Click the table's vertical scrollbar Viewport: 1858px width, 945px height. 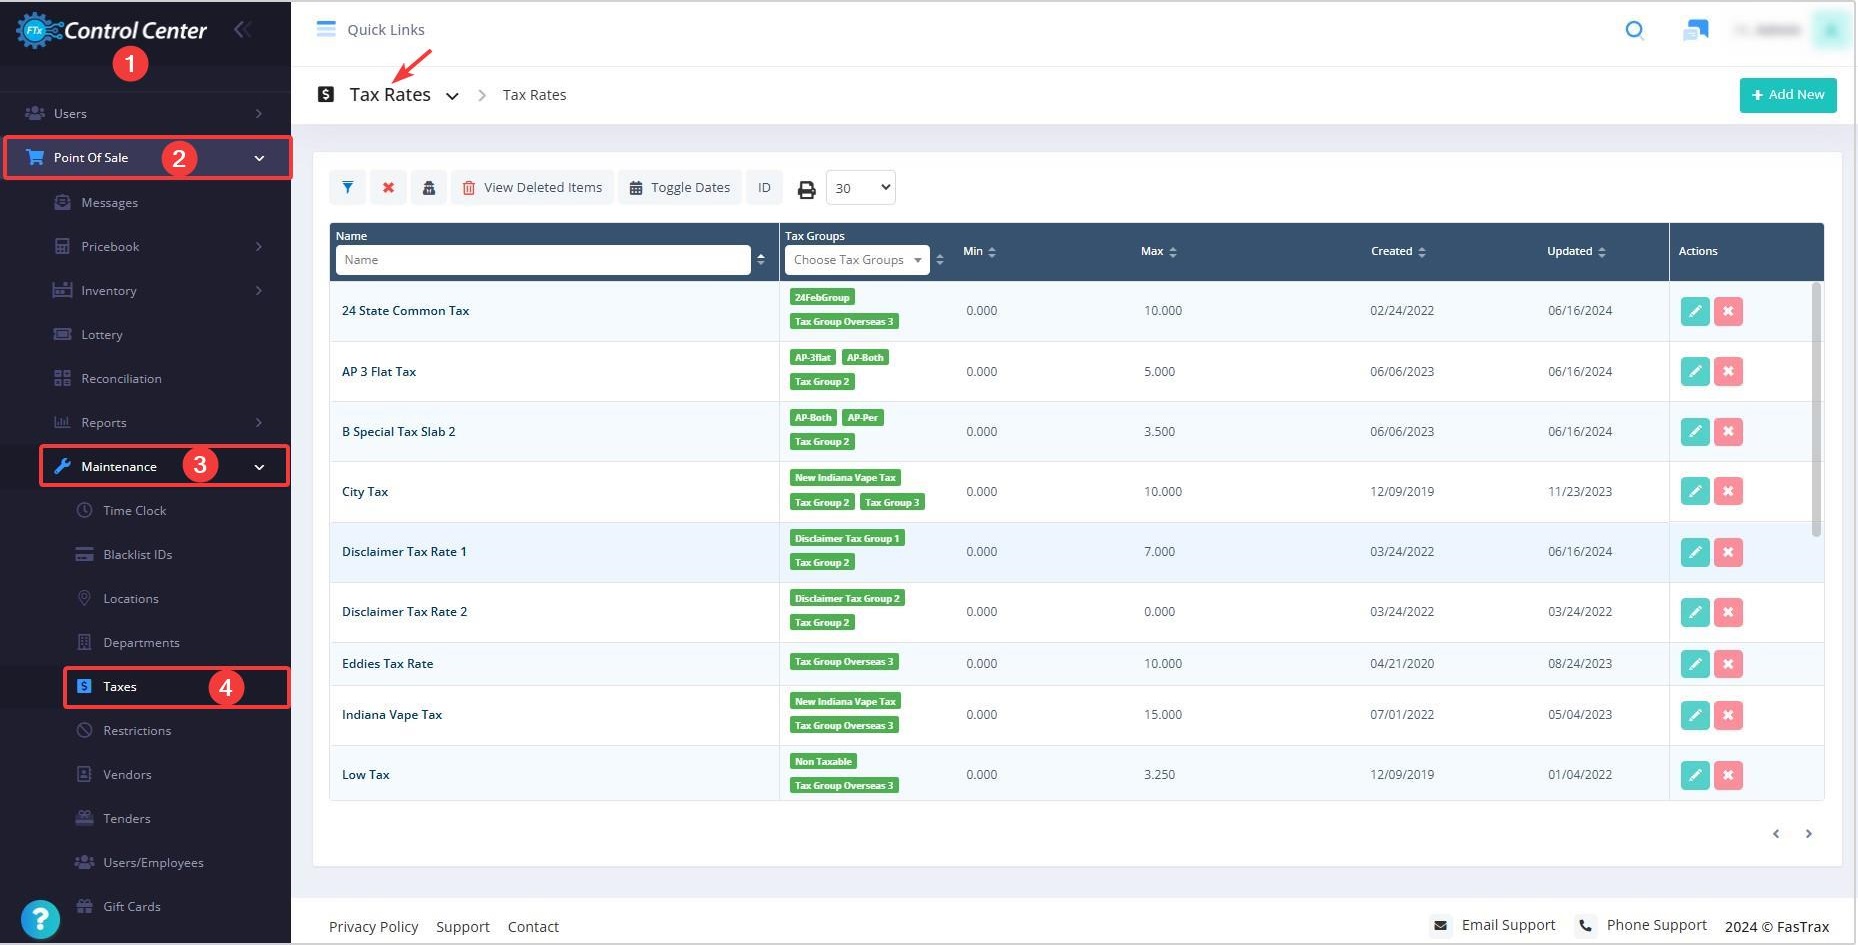tap(1816, 409)
